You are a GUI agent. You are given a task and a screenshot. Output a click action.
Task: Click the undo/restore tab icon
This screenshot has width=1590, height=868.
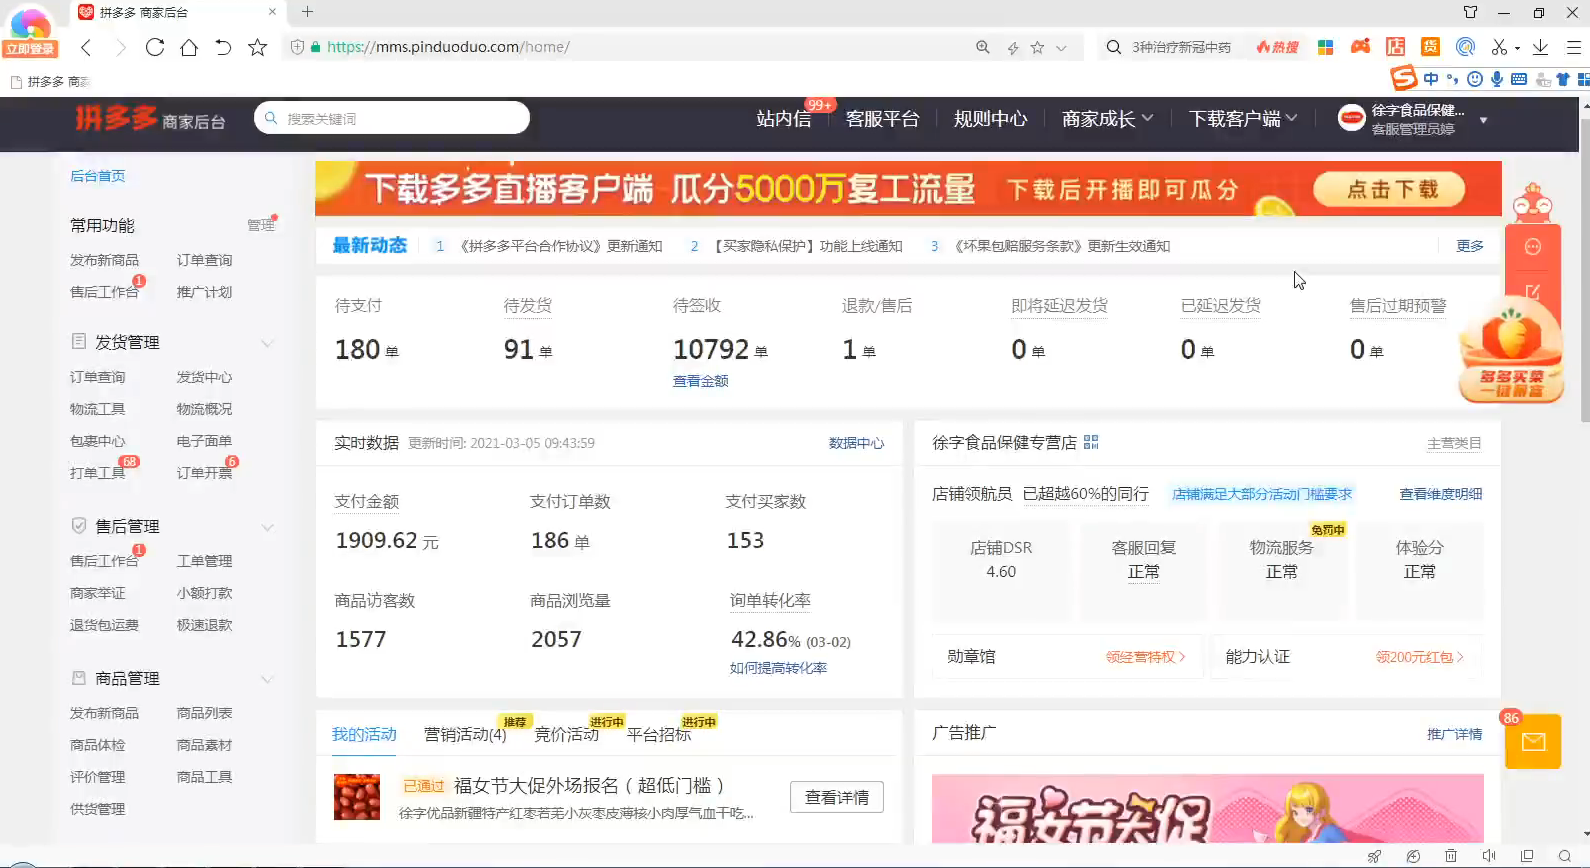[x=223, y=47]
